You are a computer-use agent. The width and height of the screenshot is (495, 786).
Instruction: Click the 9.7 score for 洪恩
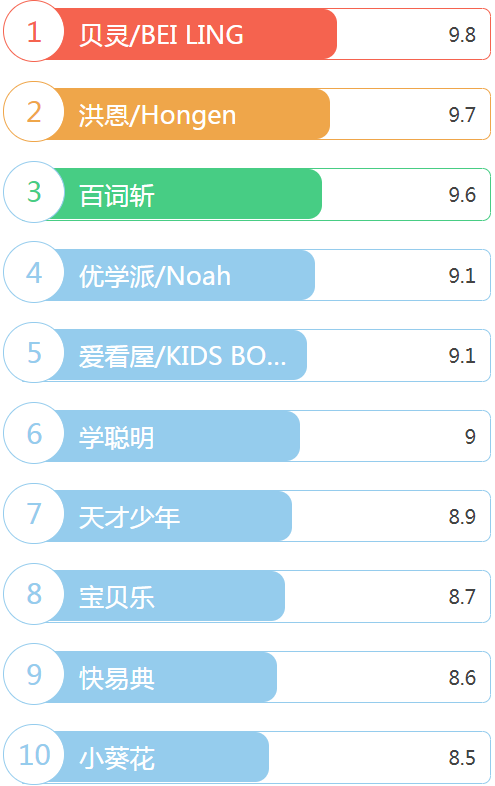(x=462, y=115)
